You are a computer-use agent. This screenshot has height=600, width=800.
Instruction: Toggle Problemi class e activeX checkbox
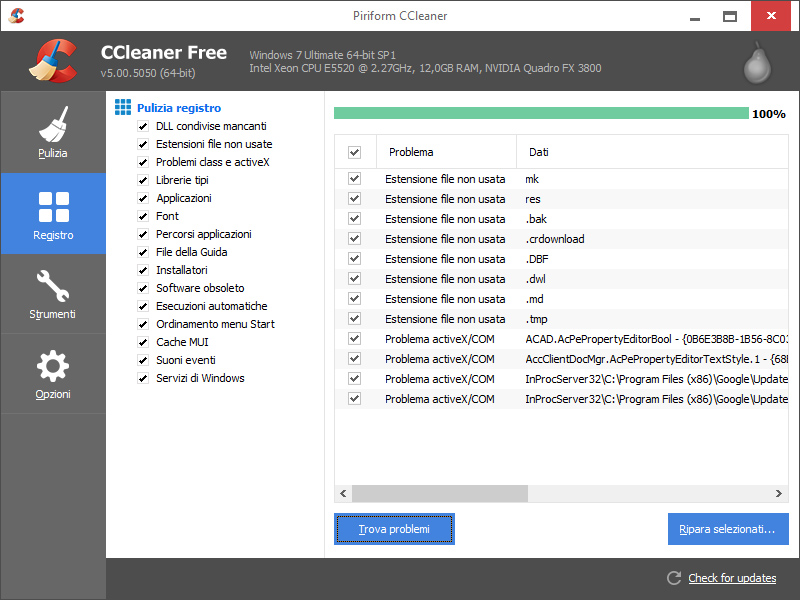(x=143, y=162)
